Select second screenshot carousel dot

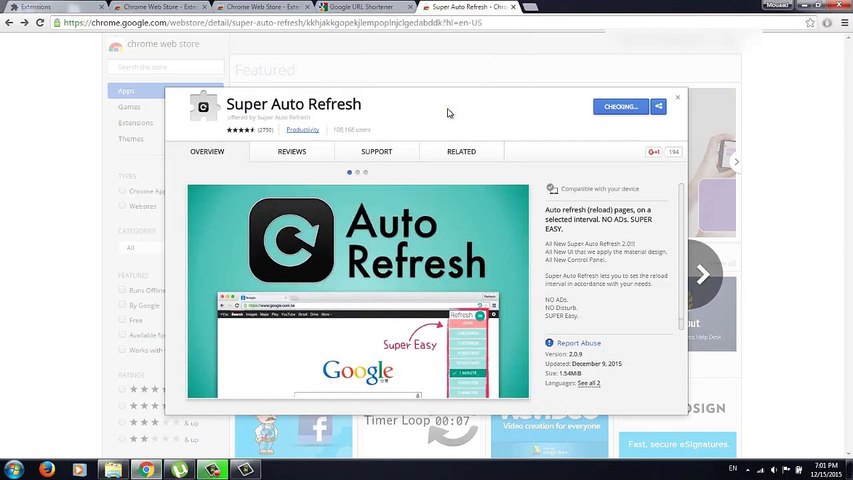click(357, 173)
